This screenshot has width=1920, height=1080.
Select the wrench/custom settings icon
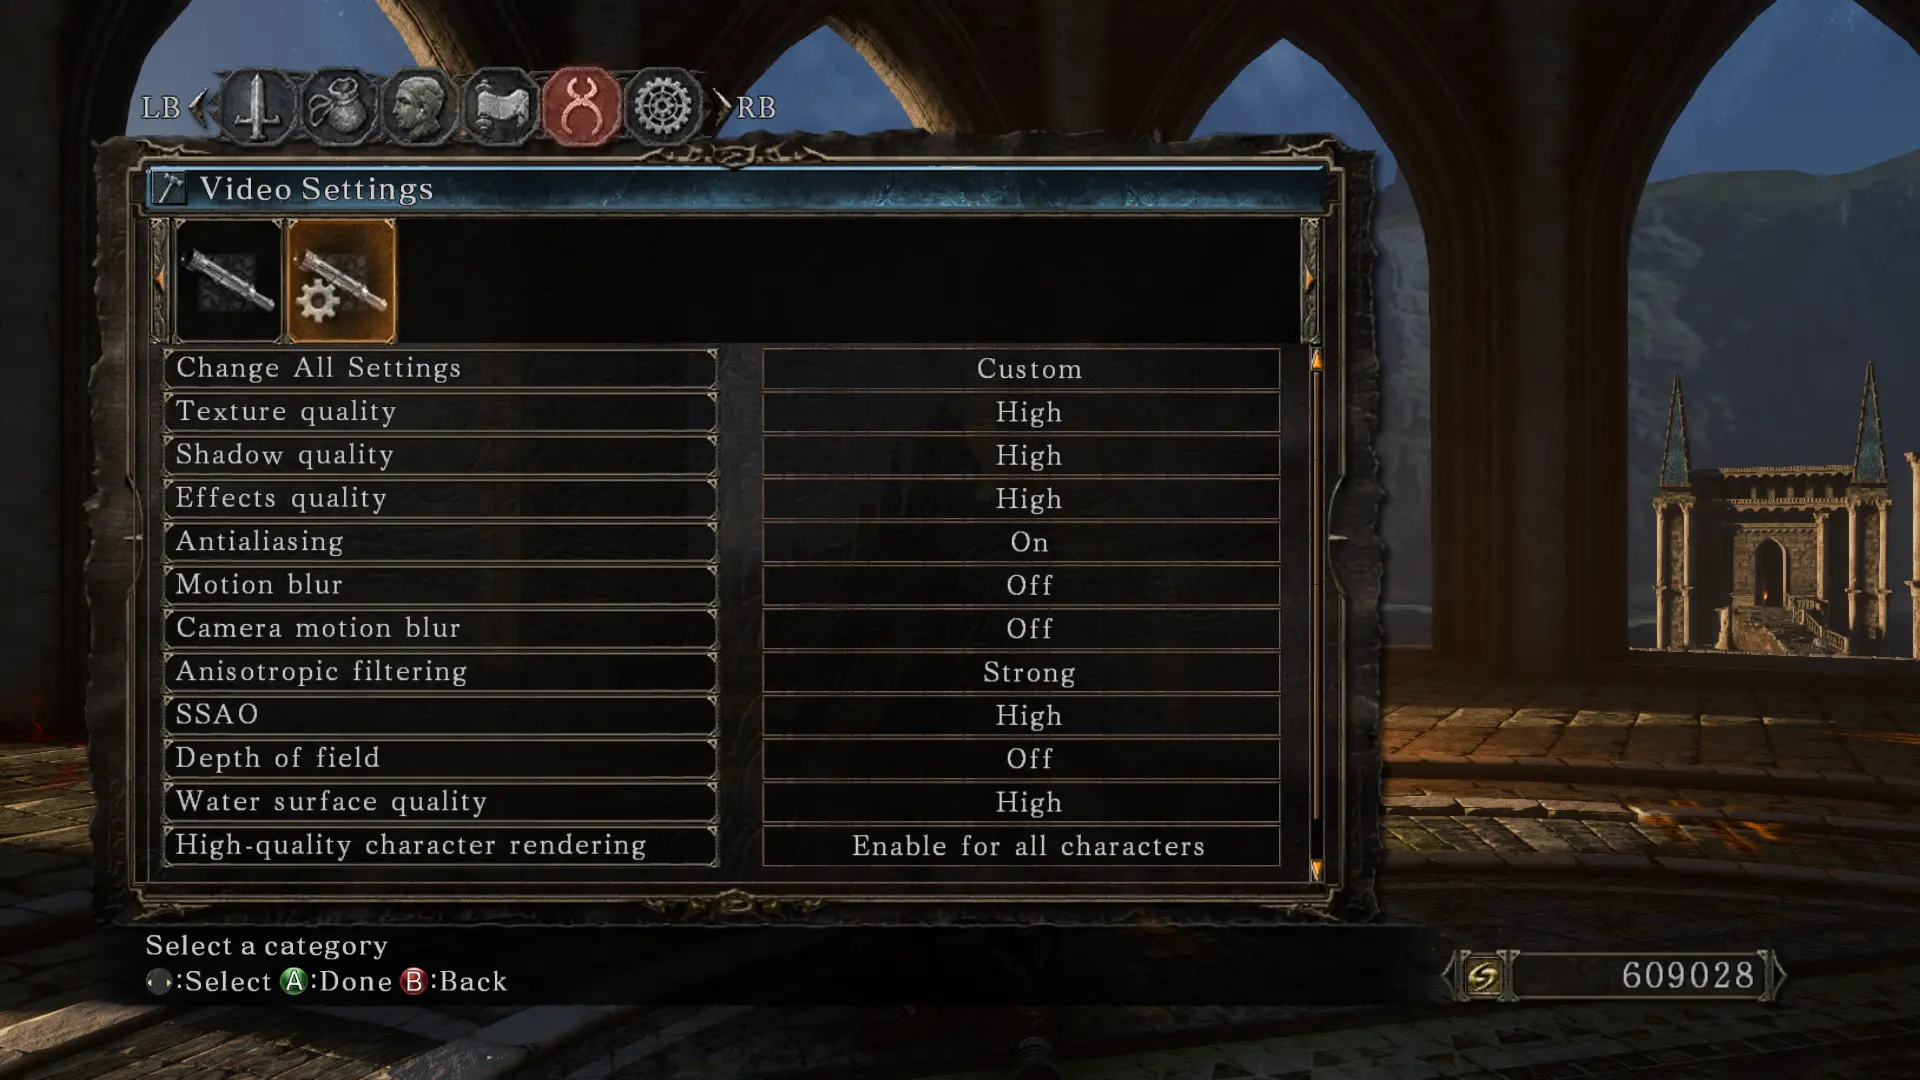point(340,280)
